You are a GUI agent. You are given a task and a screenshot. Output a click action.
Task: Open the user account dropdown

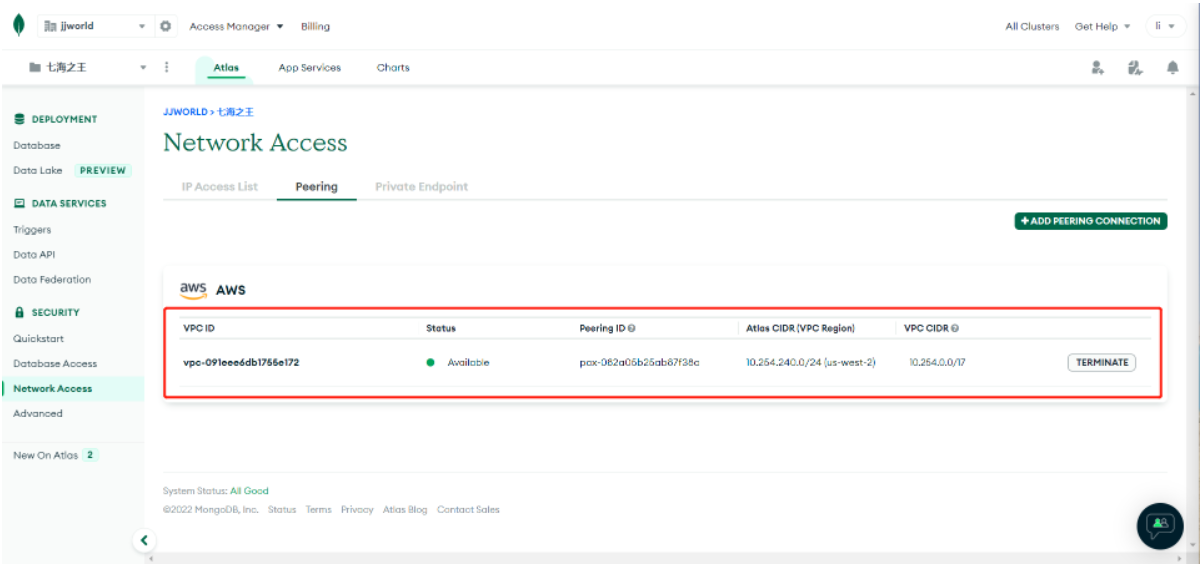click(1165, 26)
